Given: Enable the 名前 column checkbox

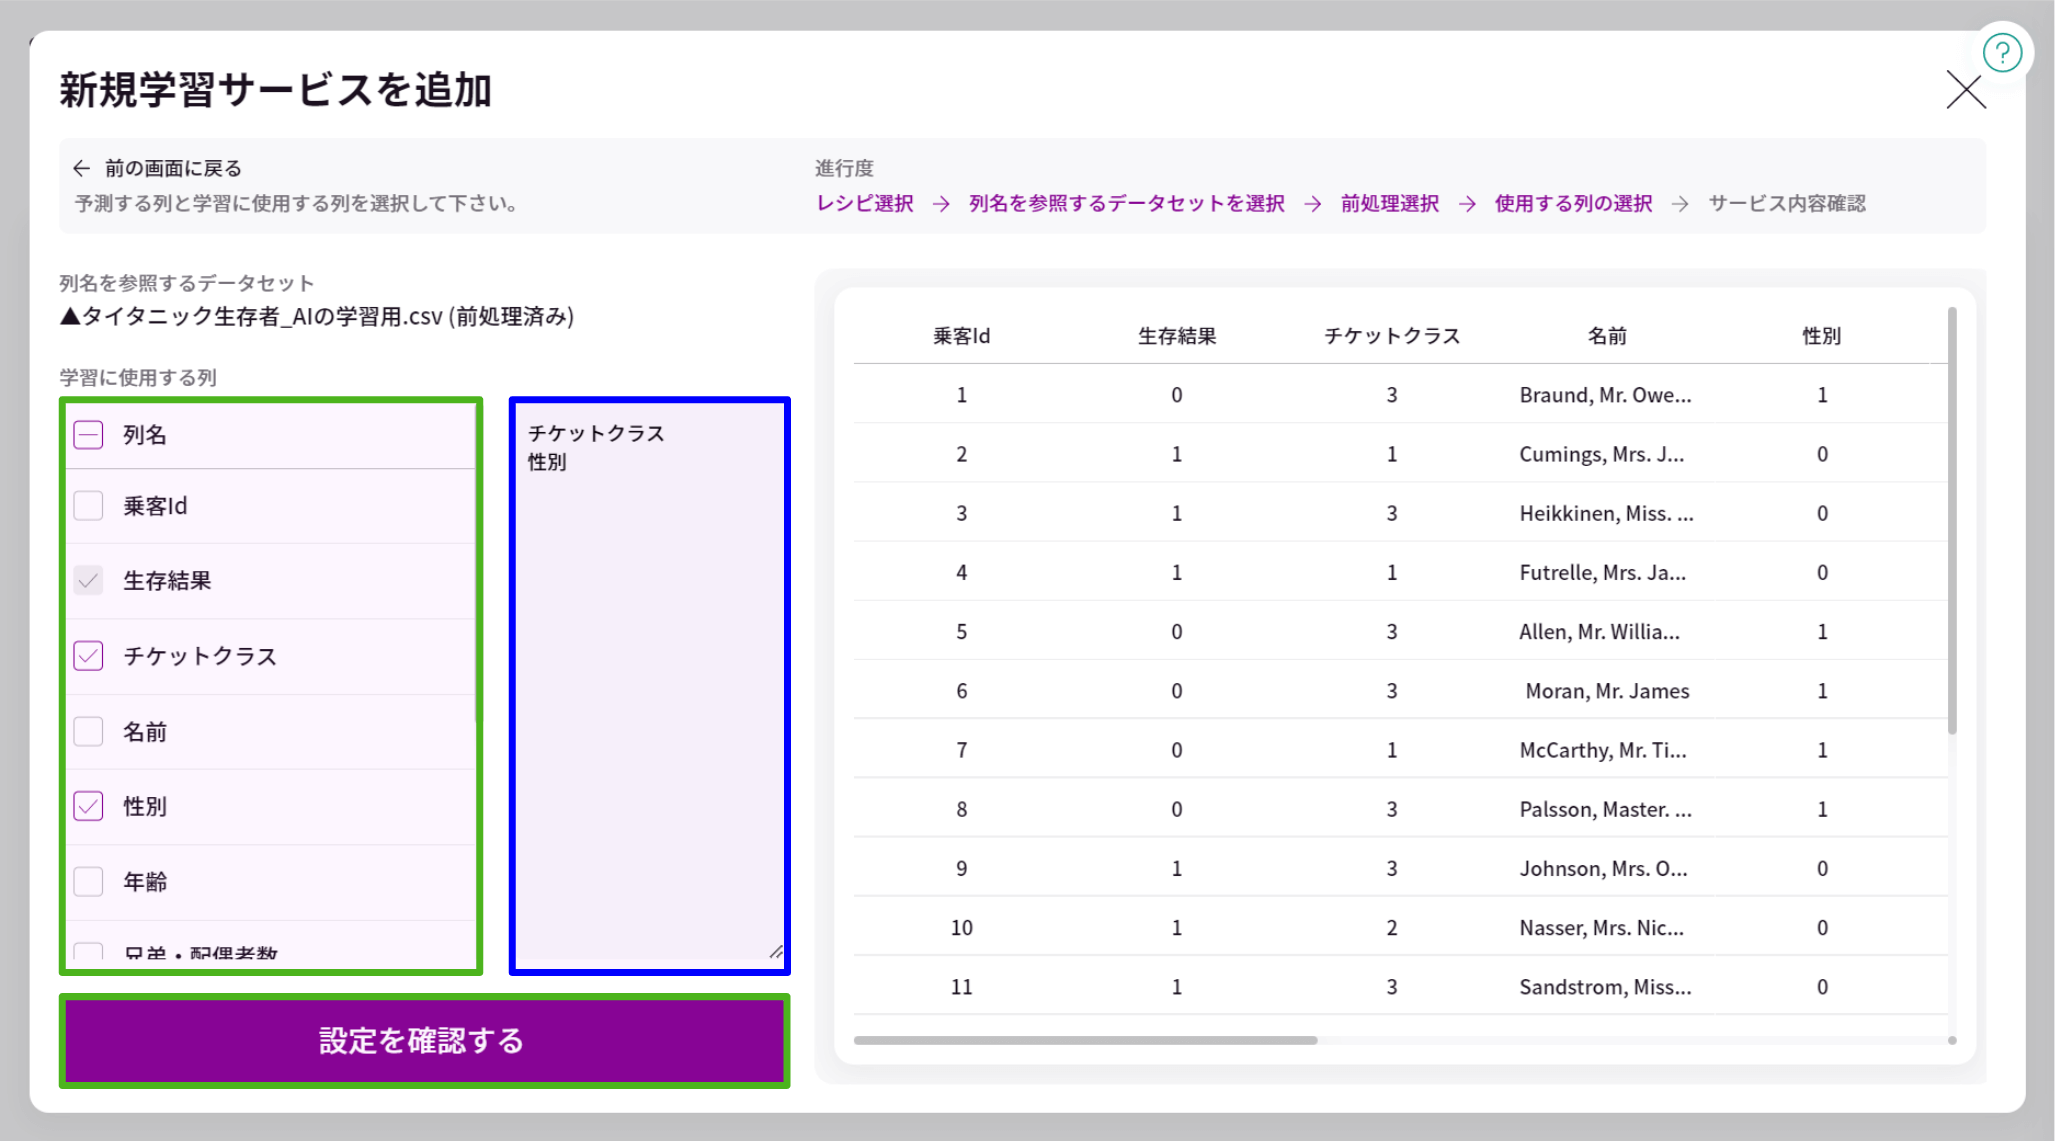Looking at the screenshot, I should point(88,731).
